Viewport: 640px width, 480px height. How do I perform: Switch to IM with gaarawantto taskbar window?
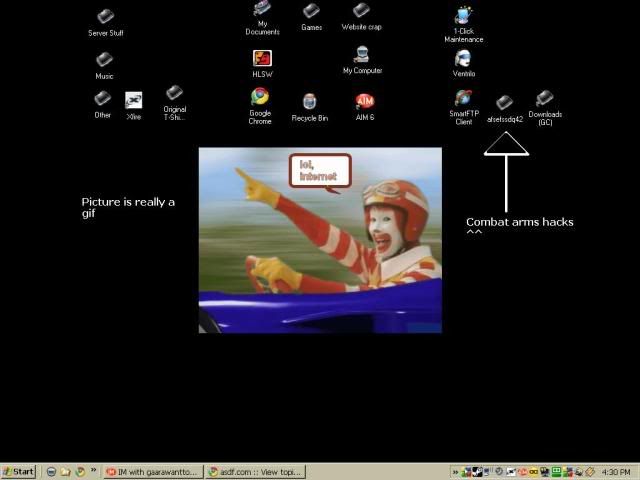(x=153, y=472)
